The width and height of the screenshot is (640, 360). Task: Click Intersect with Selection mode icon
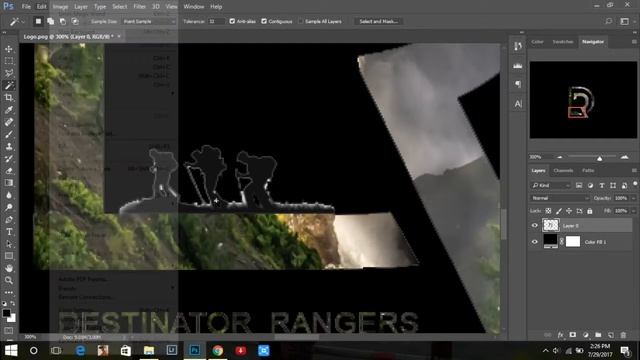pos(75,21)
